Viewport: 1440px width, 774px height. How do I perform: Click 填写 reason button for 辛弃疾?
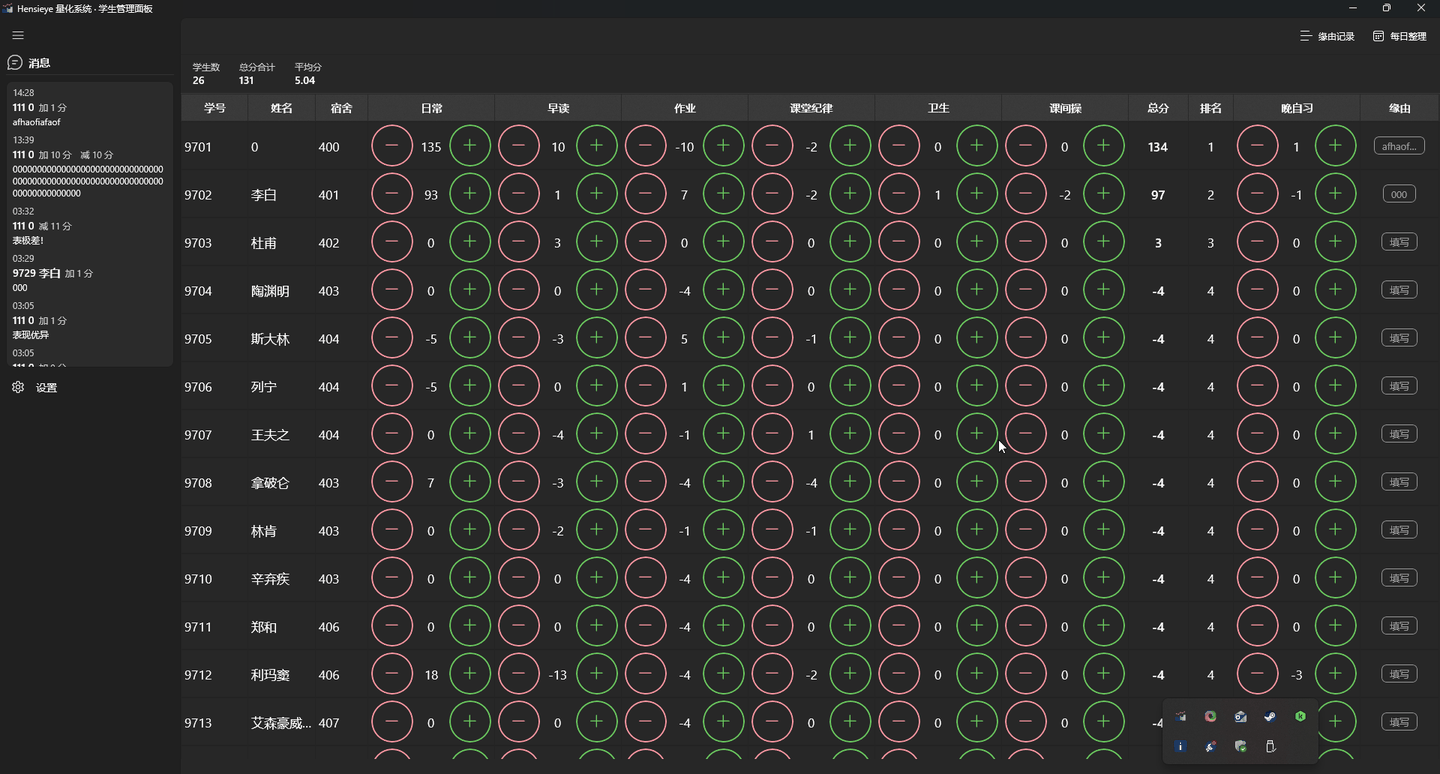(1399, 578)
